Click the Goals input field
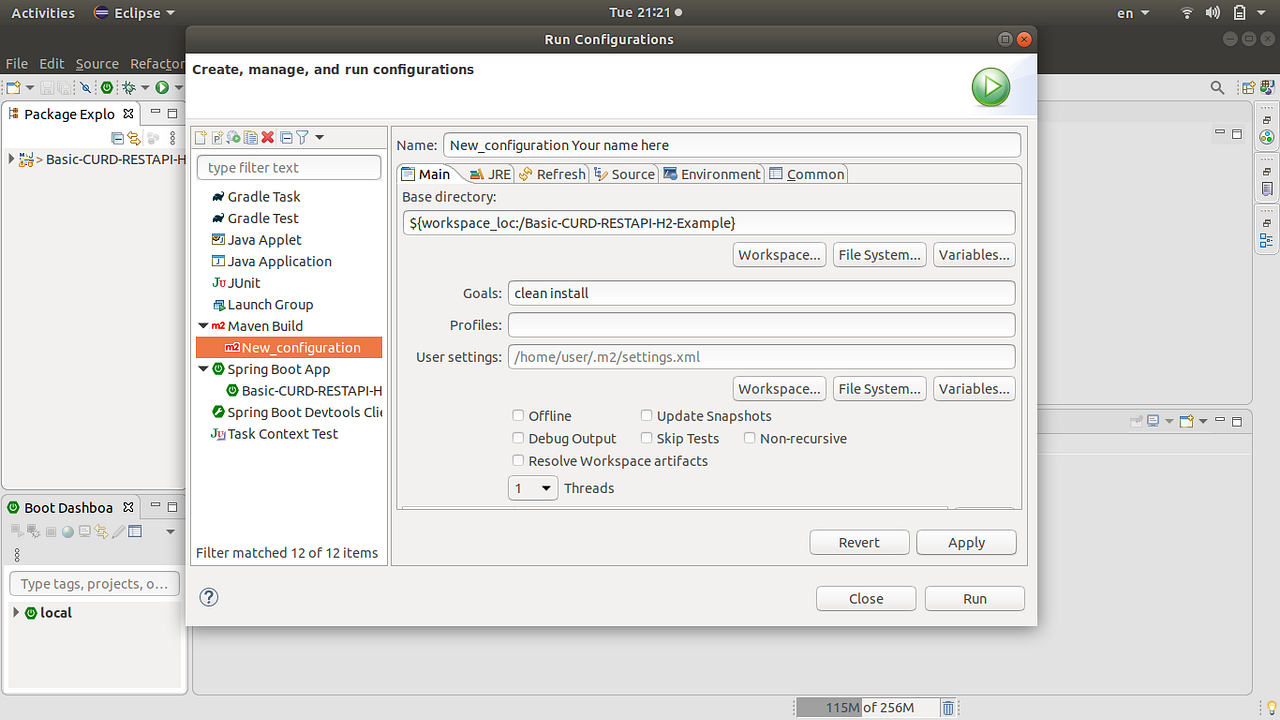This screenshot has height=720, width=1280. [762, 293]
